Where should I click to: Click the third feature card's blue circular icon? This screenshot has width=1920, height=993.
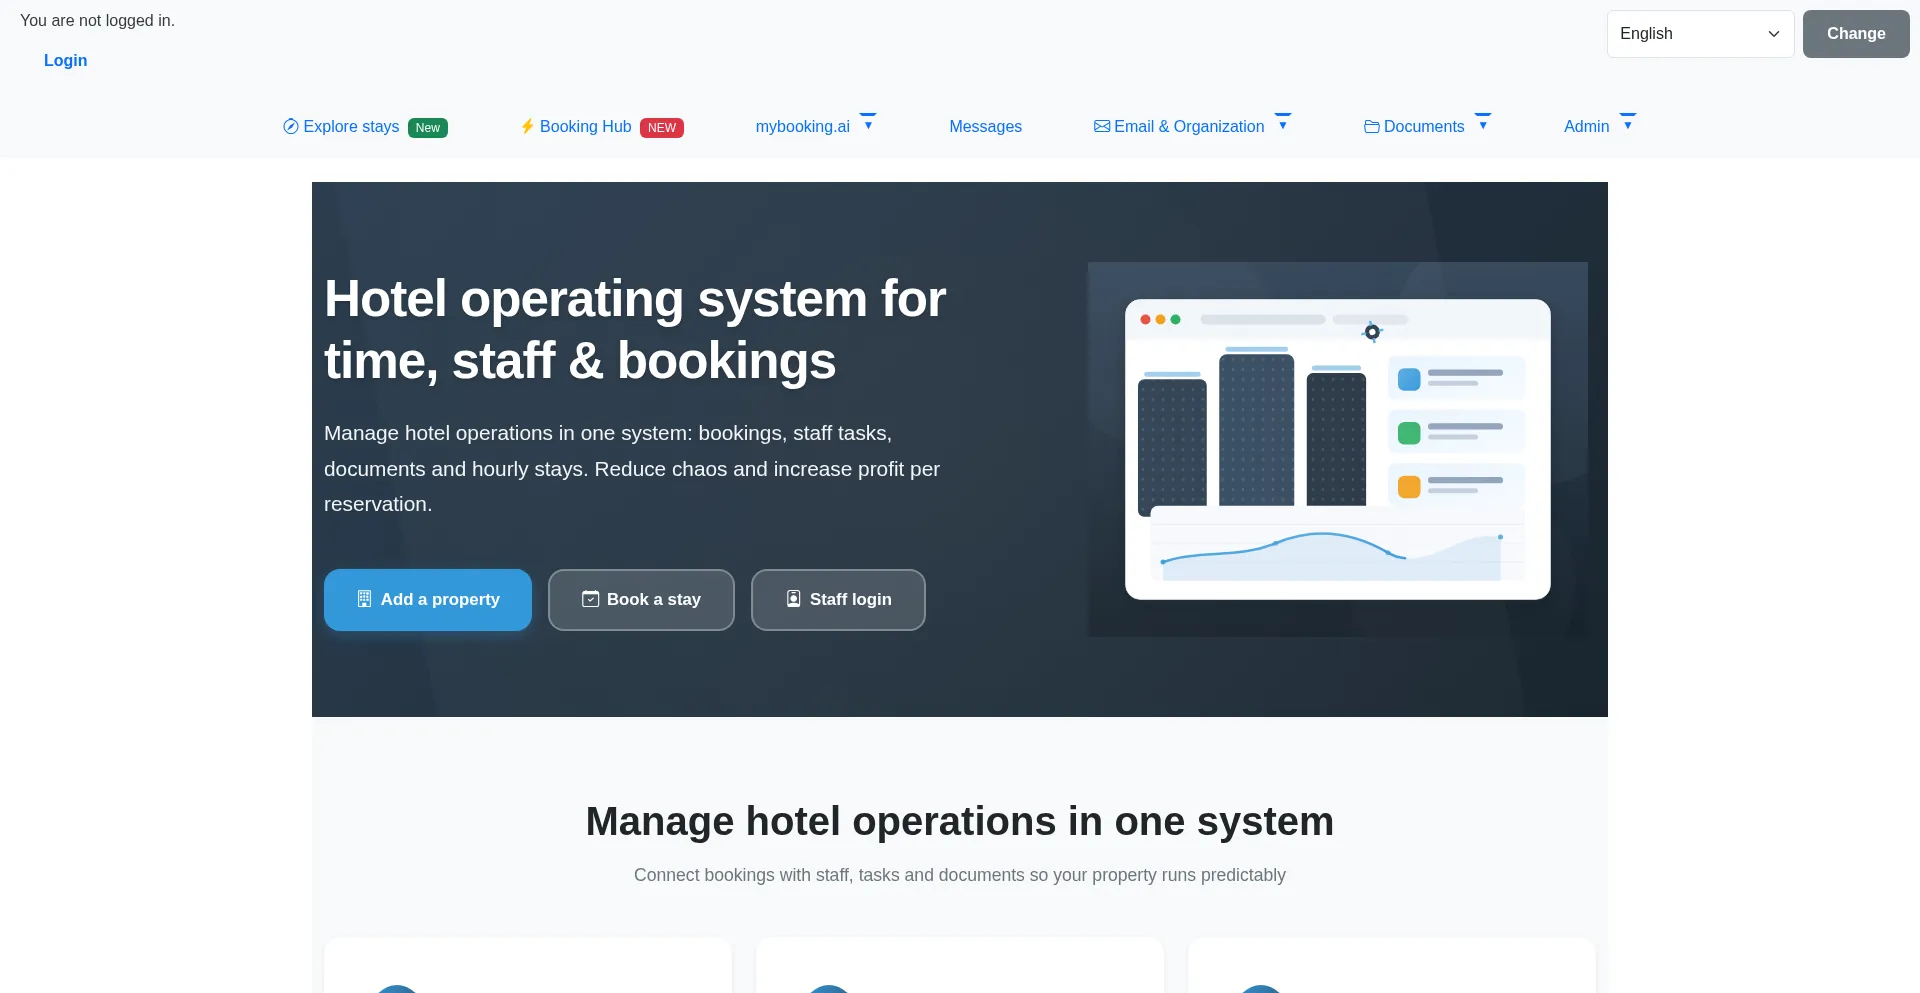pyautogui.click(x=1261, y=990)
